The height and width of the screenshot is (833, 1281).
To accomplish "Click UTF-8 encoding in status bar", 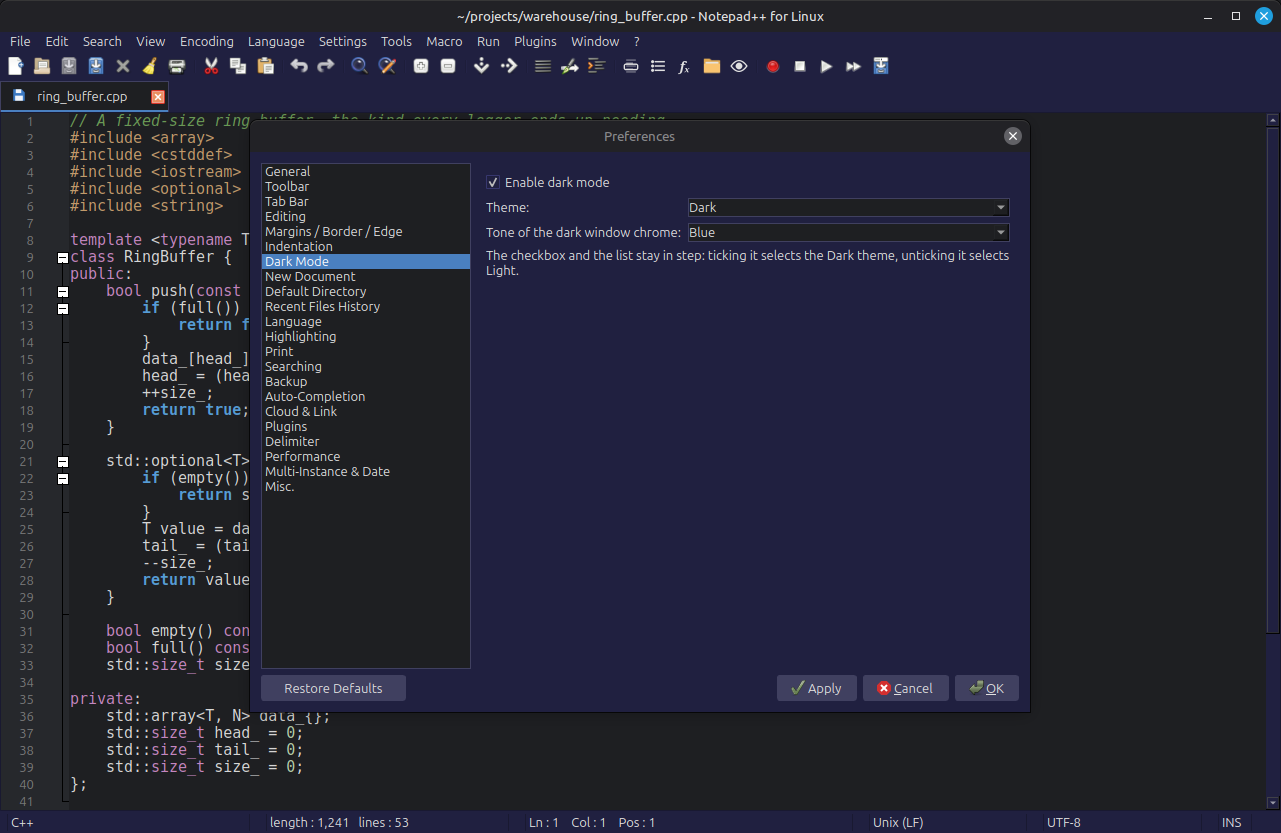I will point(1064,823).
